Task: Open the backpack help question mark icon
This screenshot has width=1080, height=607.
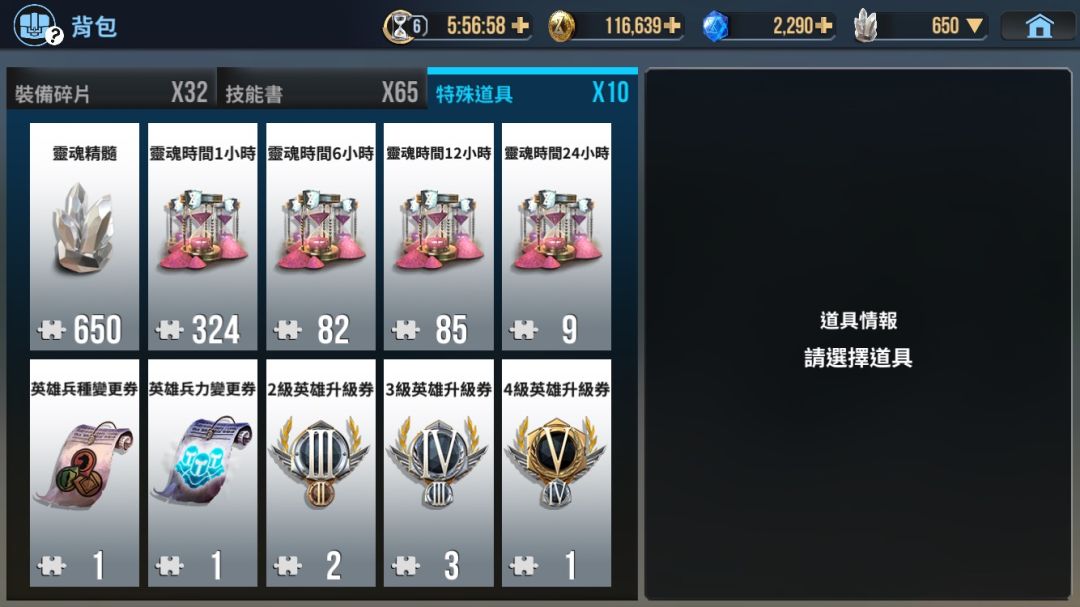Action: [x=55, y=36]
